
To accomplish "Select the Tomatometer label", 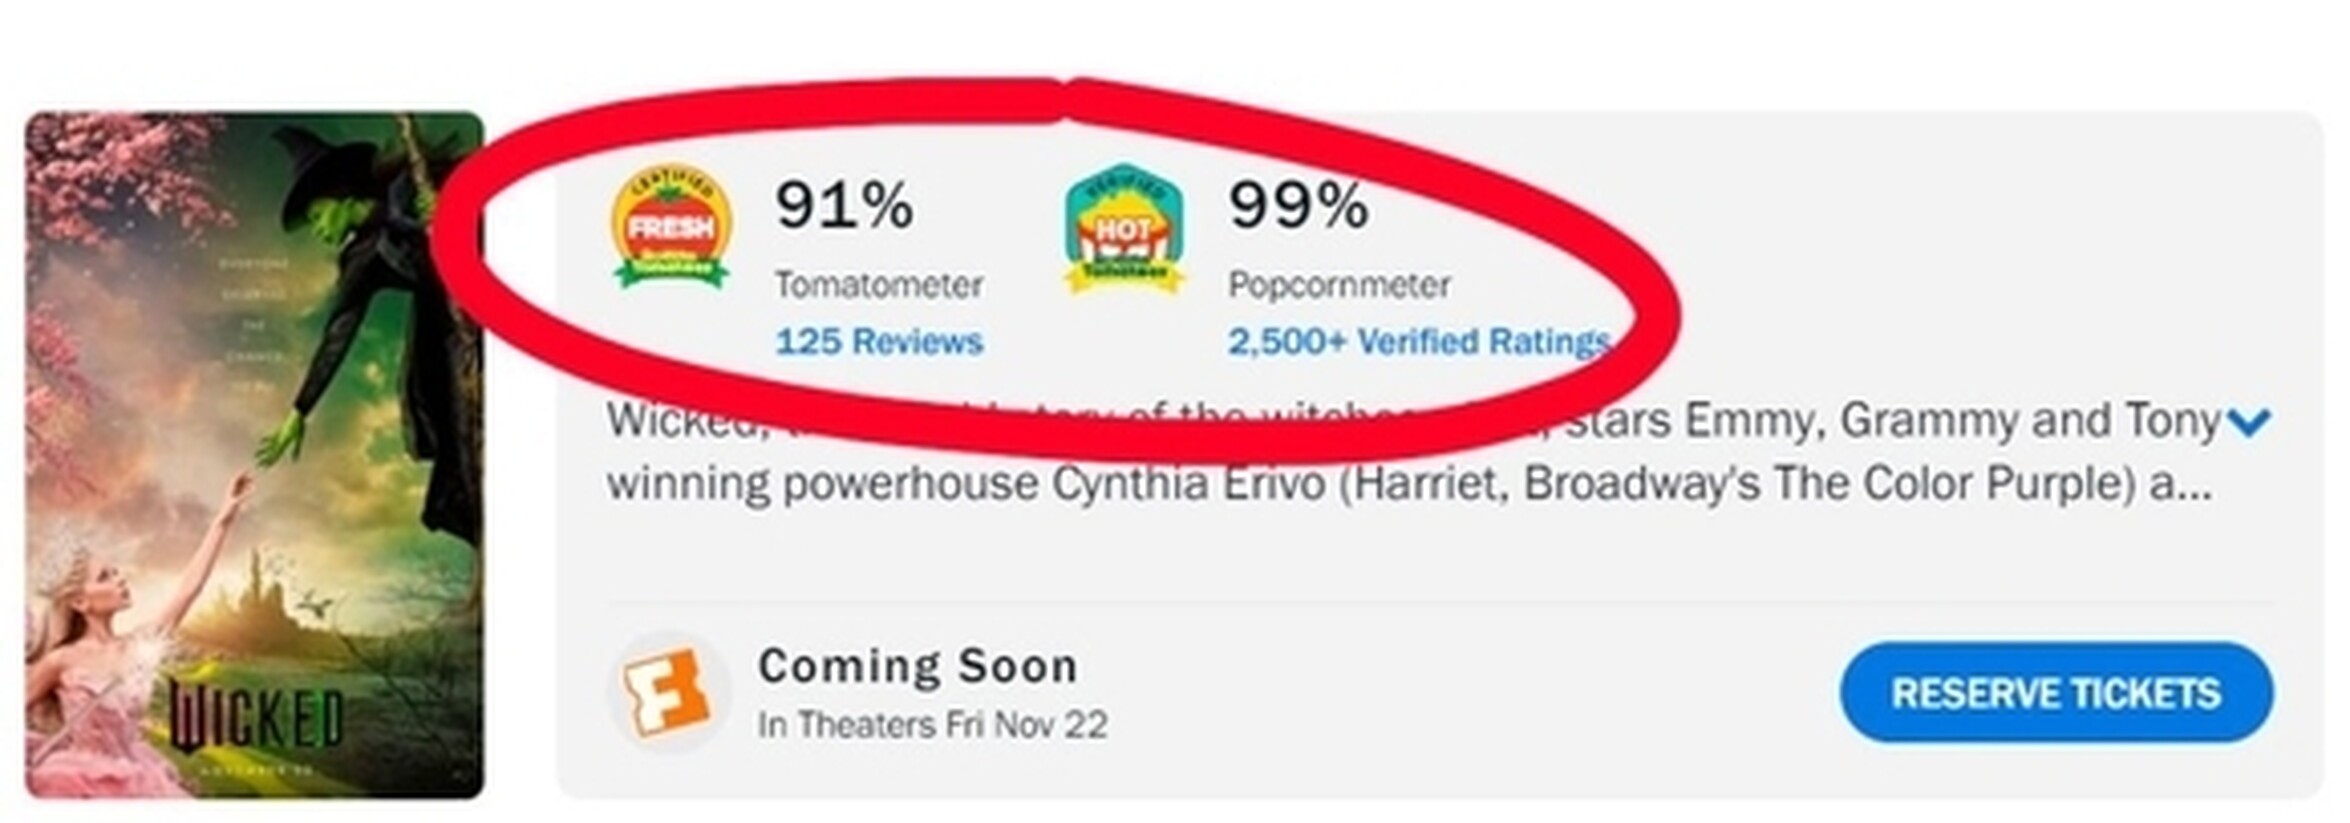I will click(879, 285).
